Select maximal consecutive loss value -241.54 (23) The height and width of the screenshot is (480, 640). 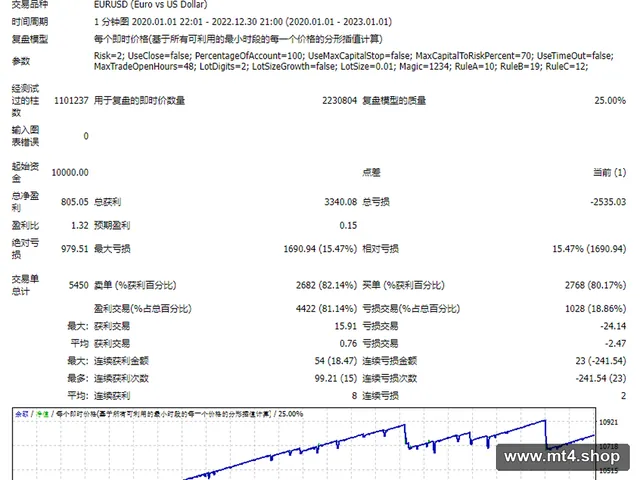point(600,378)
